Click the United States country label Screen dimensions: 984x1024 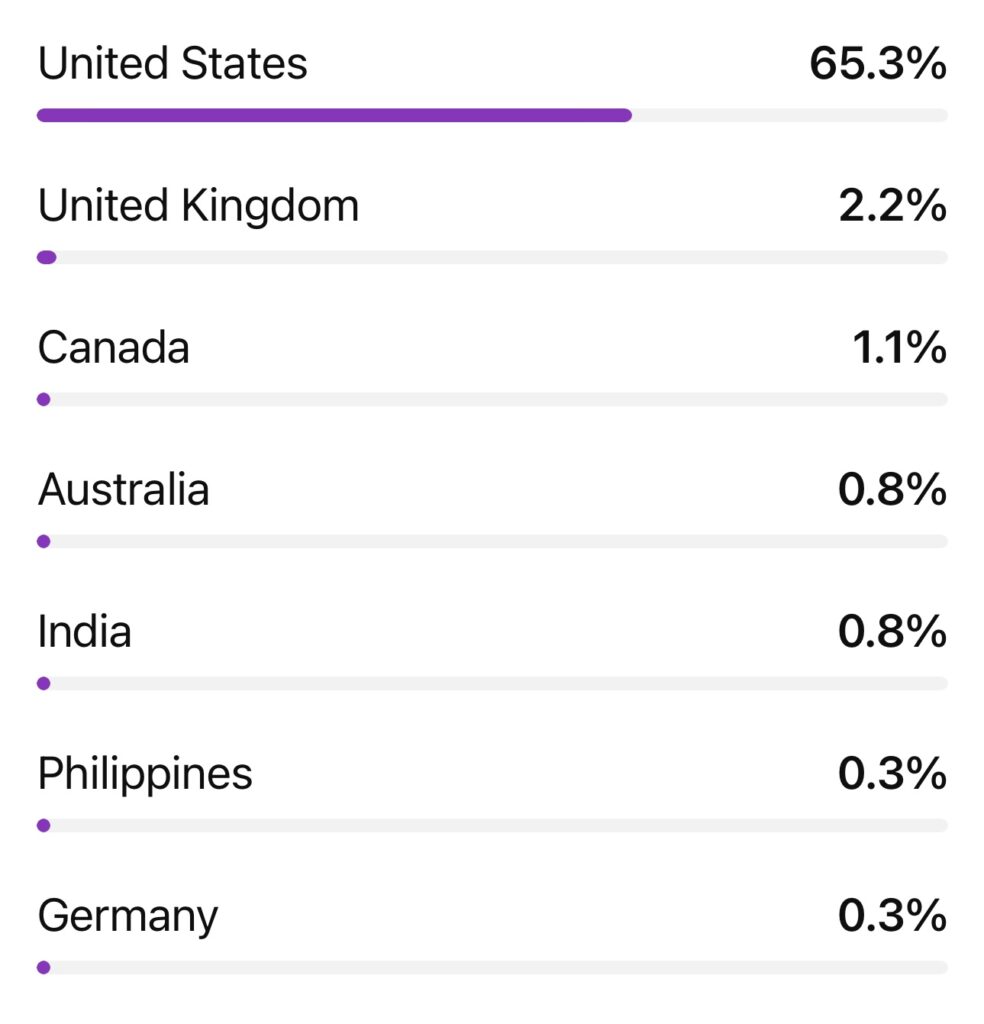point(172,65)
